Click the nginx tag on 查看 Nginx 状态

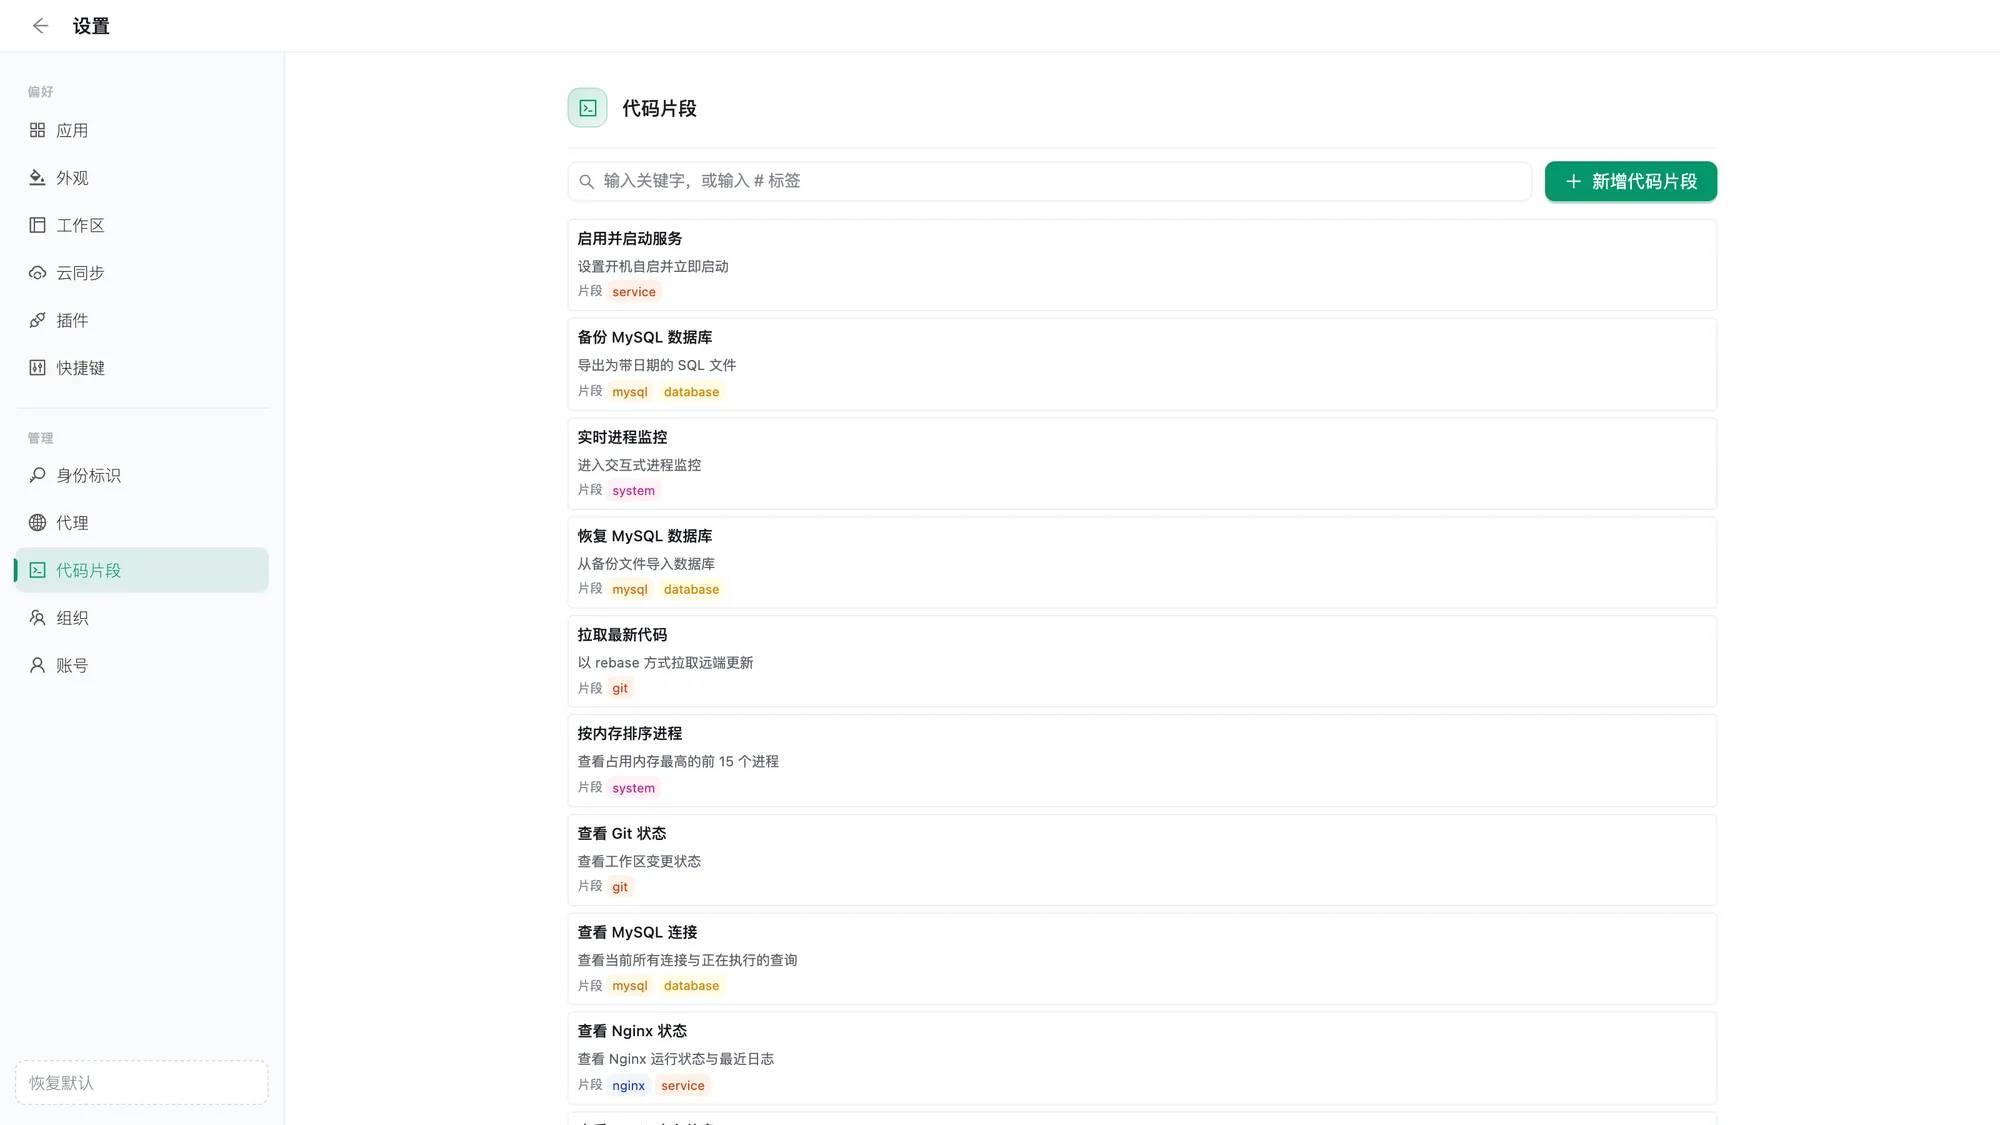tap(628, 1086)
